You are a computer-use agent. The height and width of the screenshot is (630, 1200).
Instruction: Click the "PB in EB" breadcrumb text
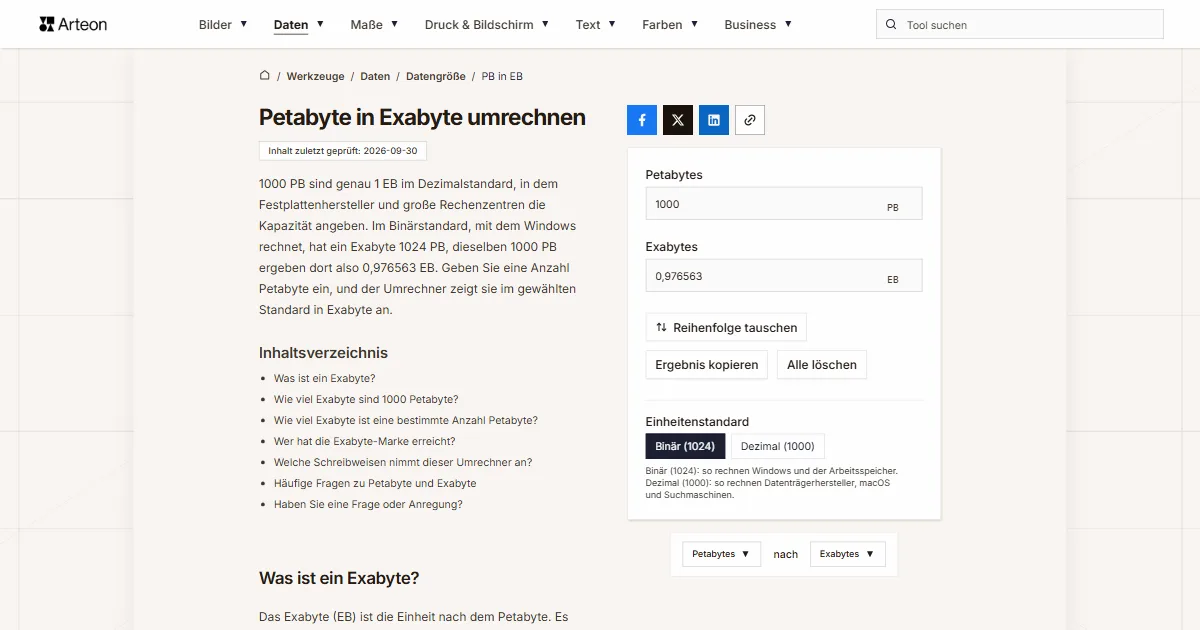click(x=502, y=76)
